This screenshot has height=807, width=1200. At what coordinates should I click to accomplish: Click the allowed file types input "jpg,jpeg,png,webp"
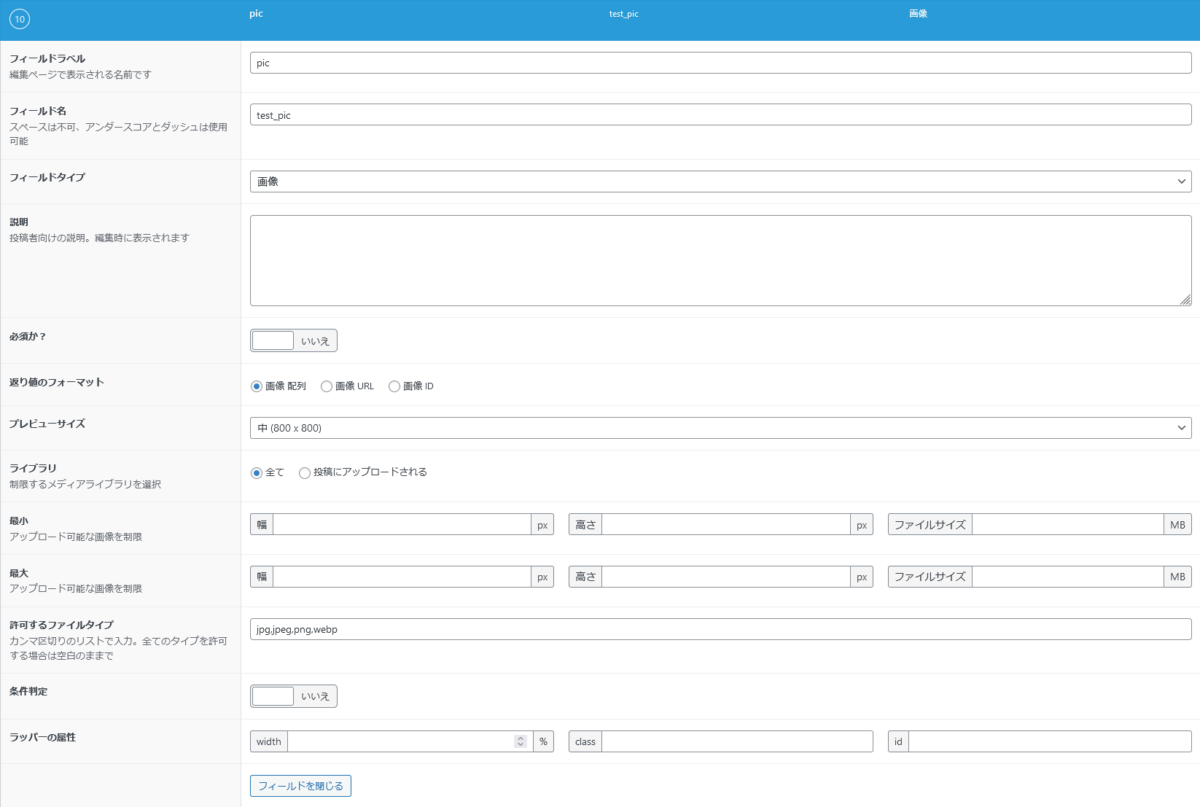720,629
